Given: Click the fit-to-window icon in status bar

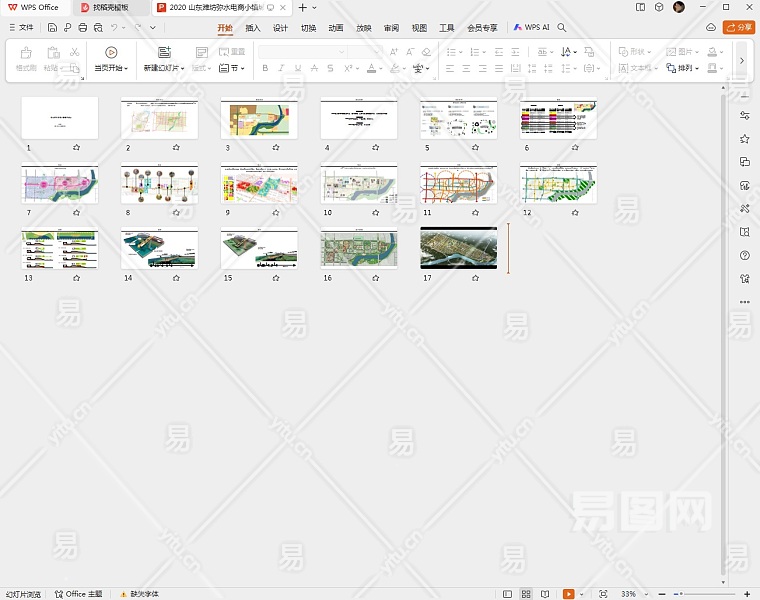Looking at the screenshot, I should pos(603,594).
